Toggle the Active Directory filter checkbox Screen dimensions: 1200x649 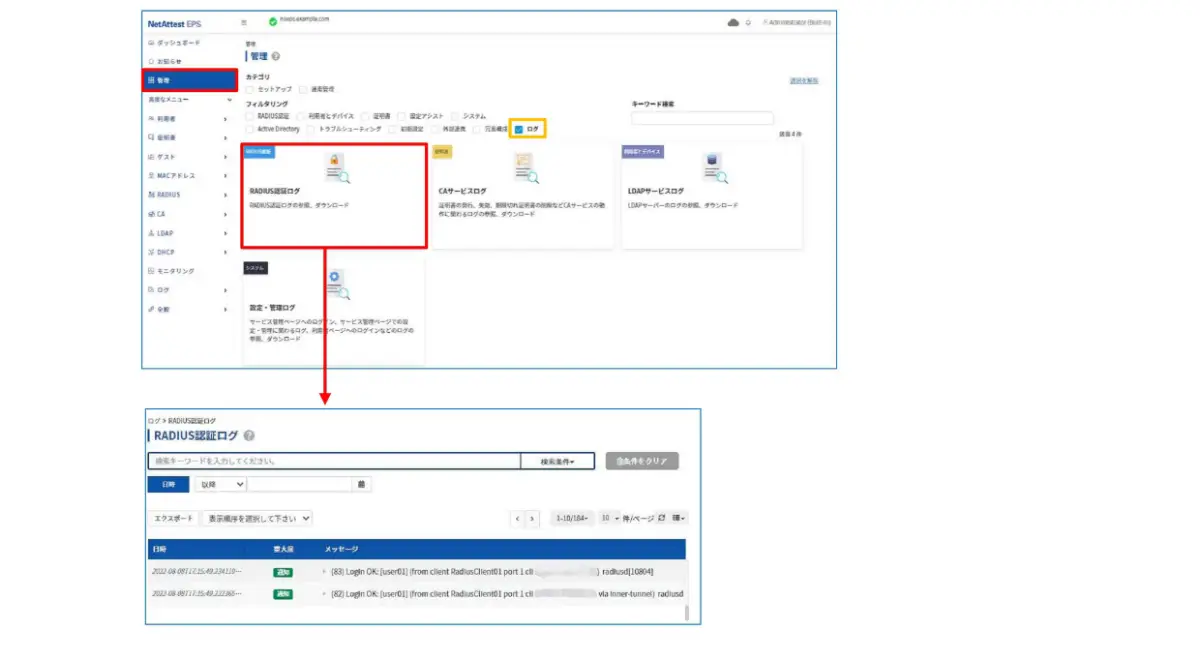pos(250,129)
